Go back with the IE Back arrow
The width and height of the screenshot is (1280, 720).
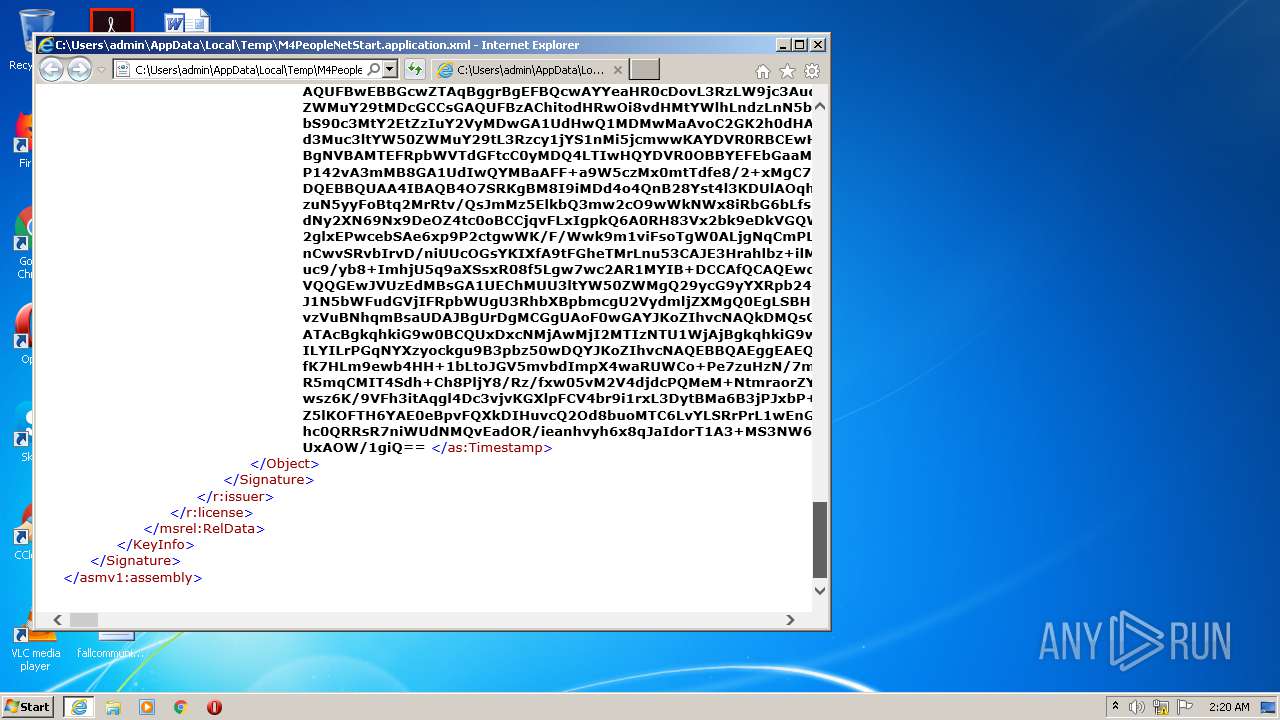(x=51, y=69)
